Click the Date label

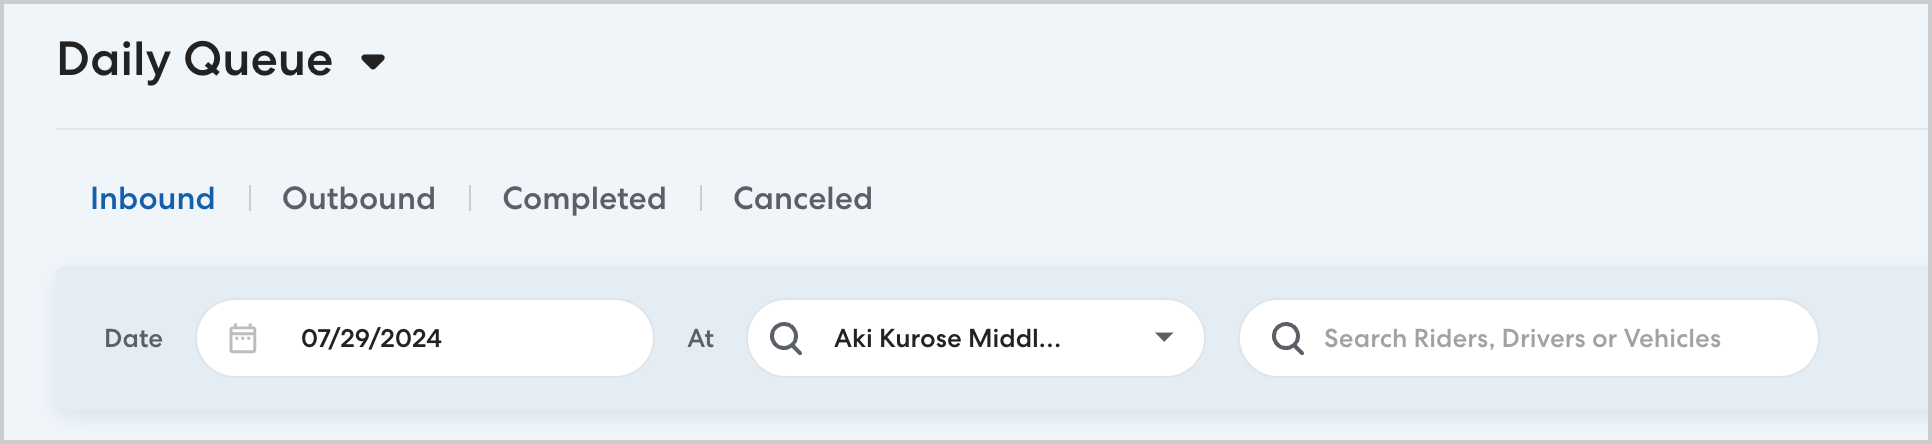point(133,339)
